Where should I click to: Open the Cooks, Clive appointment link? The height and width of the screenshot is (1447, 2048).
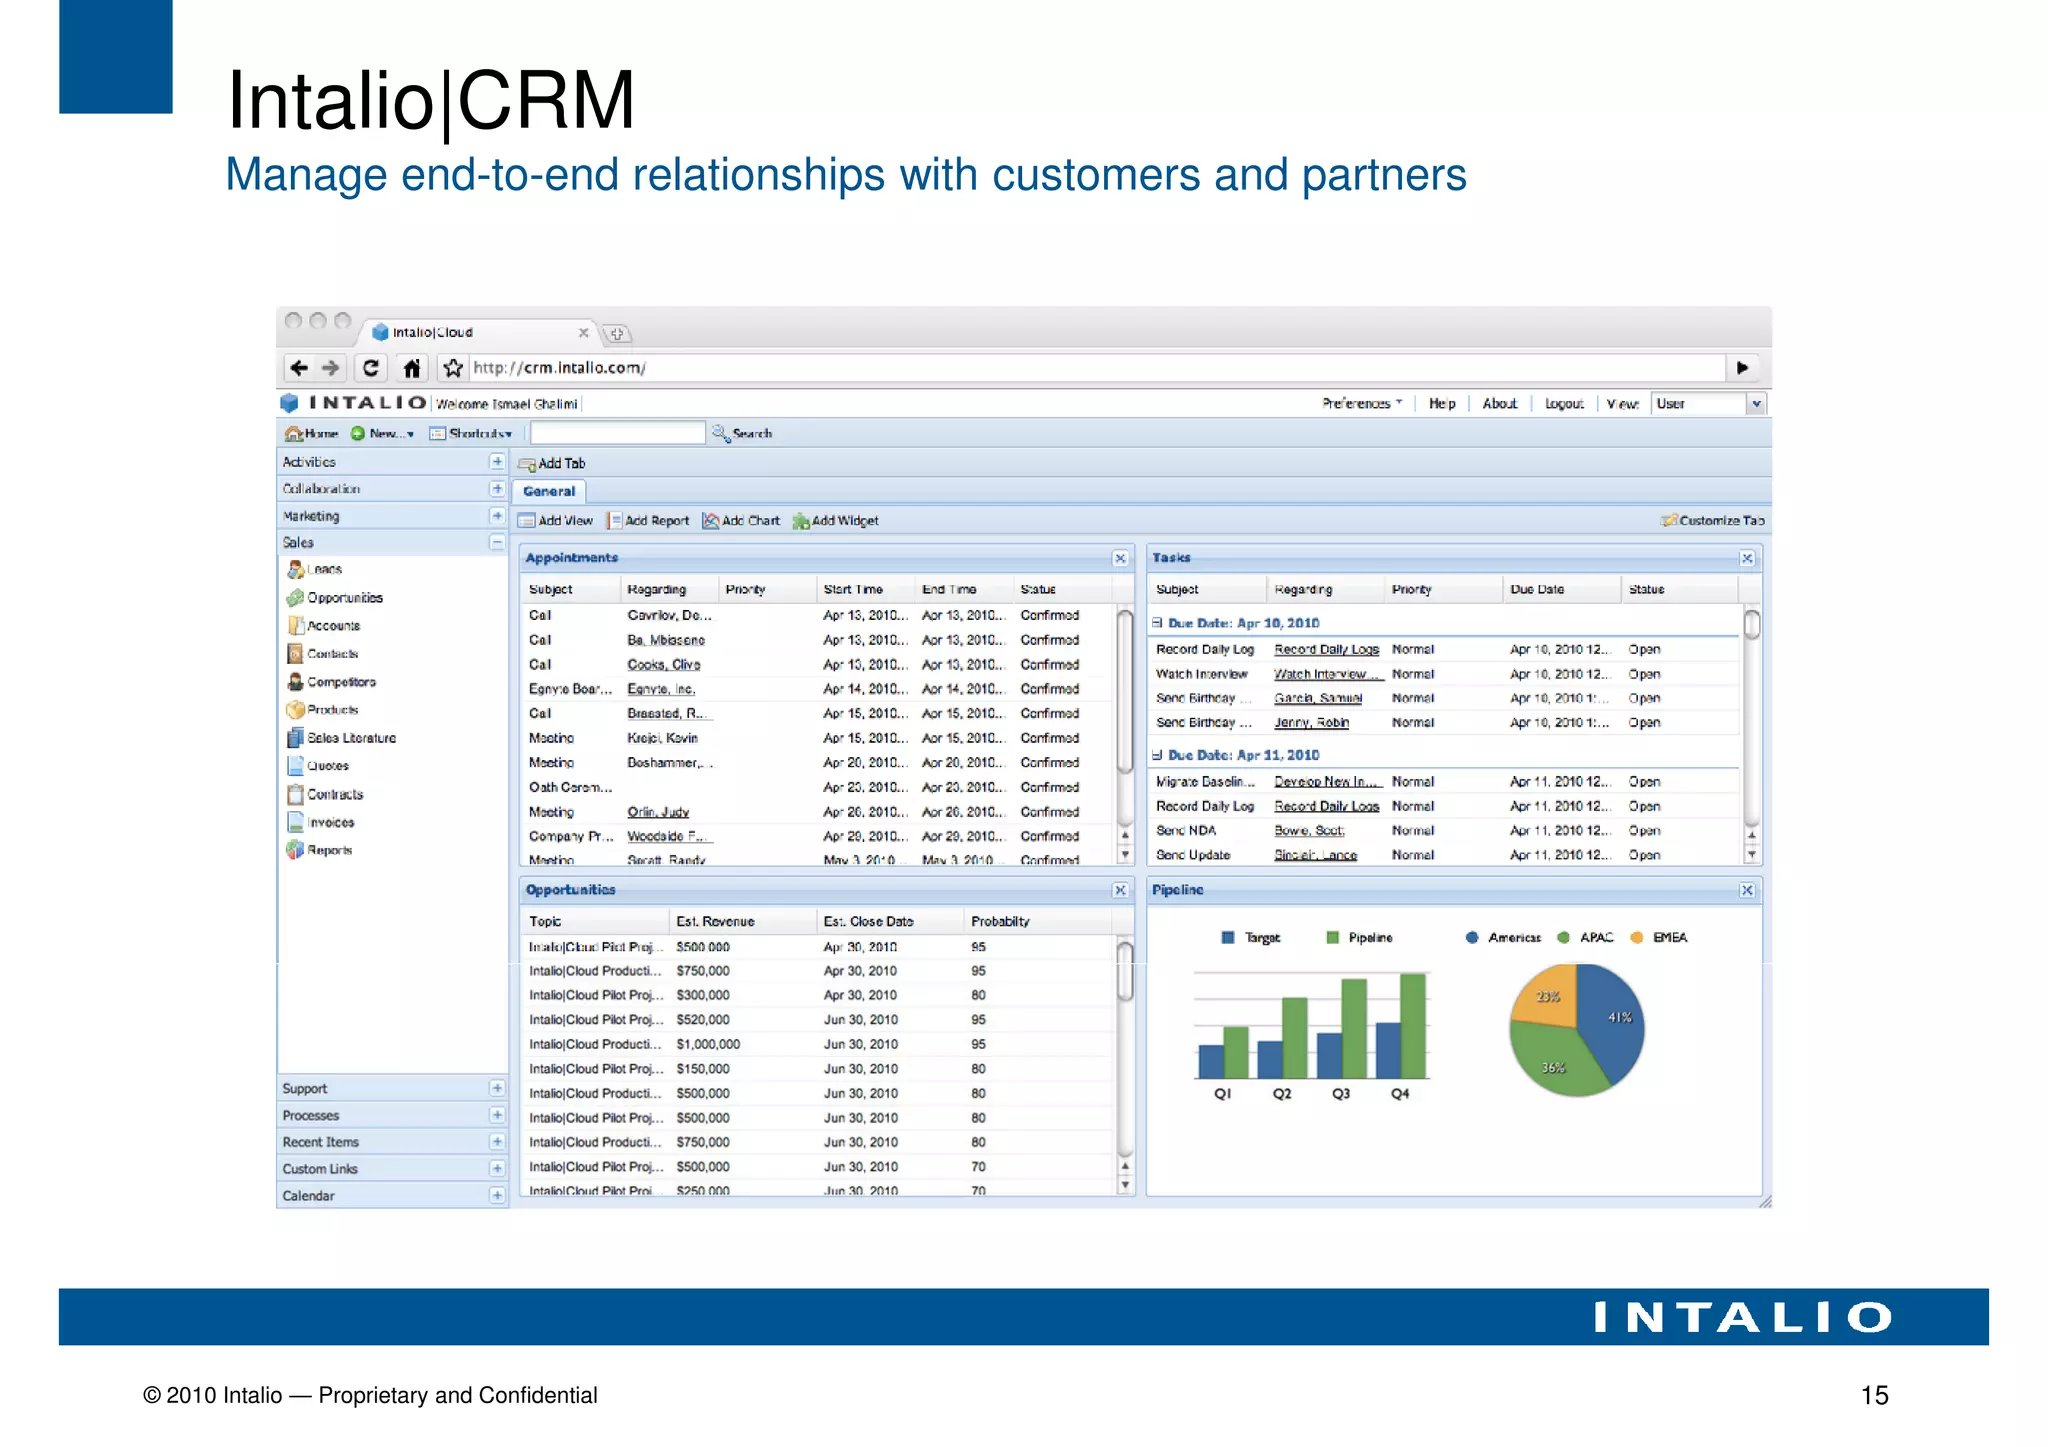pos(664,665)
